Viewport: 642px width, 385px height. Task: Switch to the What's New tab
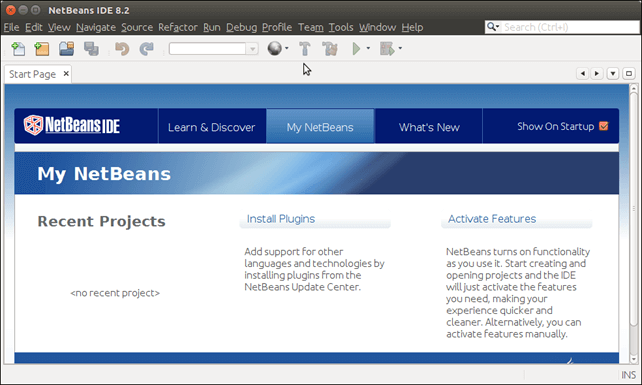point(429,127)
